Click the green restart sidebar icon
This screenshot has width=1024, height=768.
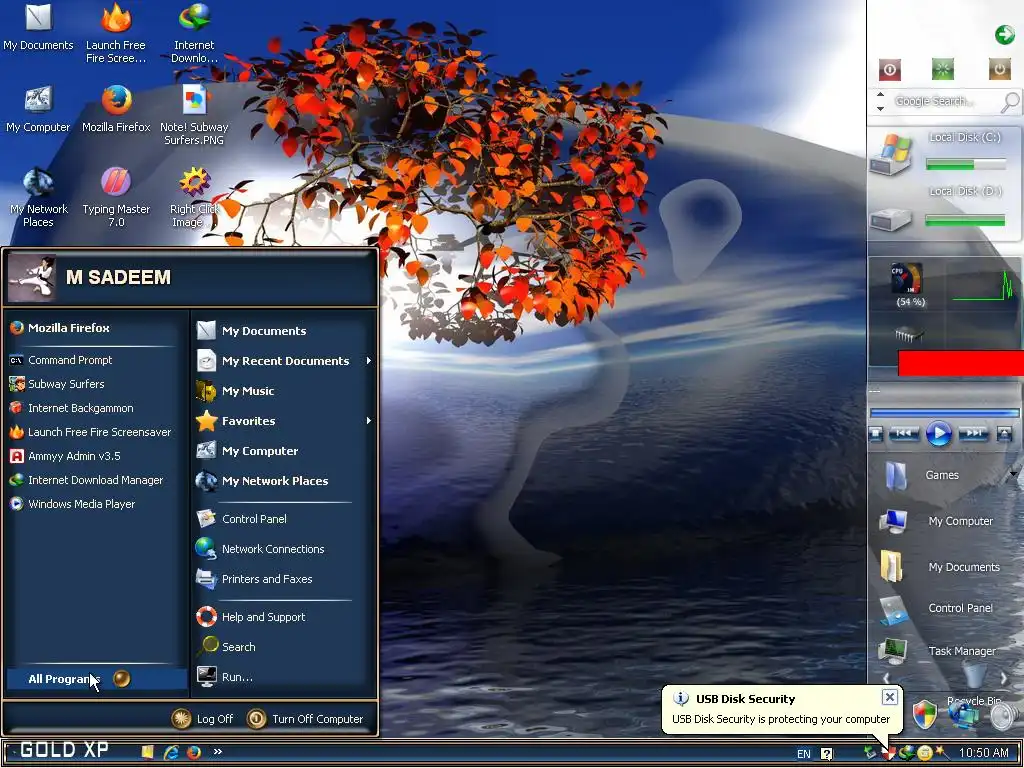[x=942, y=69]
